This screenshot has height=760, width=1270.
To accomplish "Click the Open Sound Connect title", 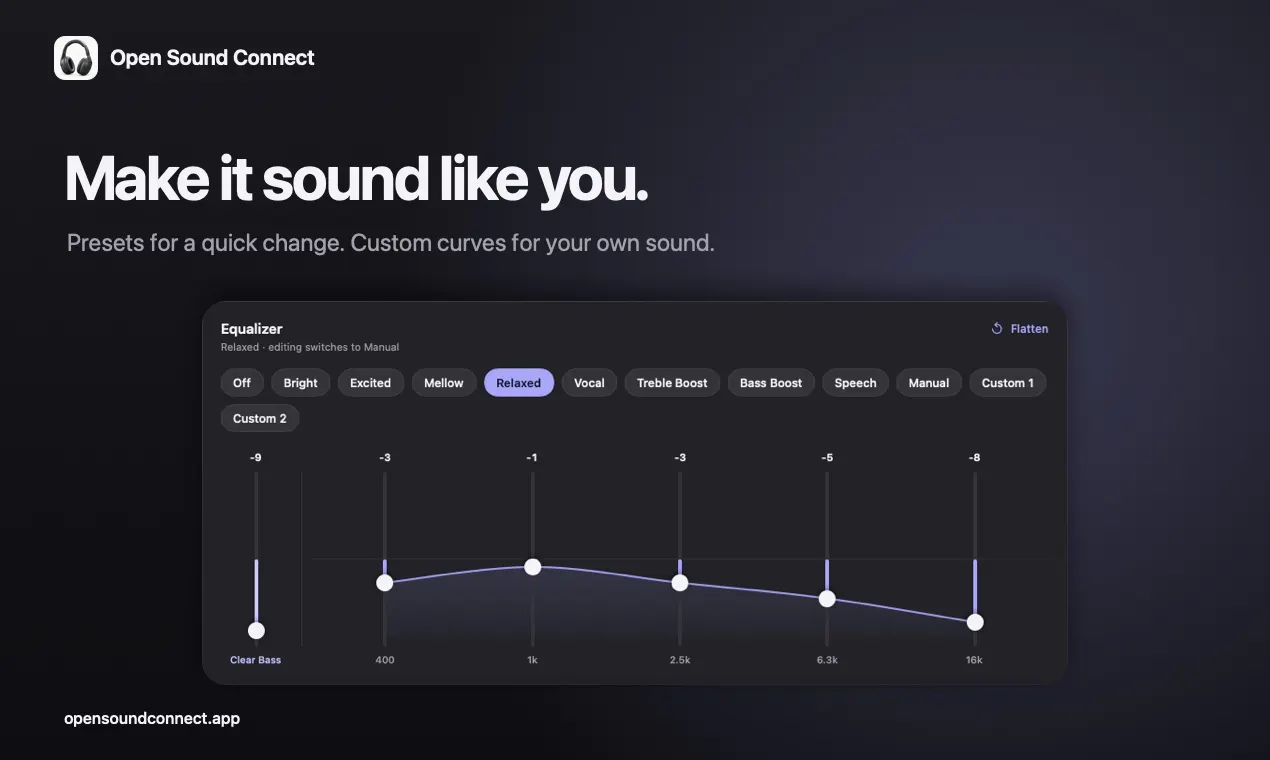I will (212, 58).
